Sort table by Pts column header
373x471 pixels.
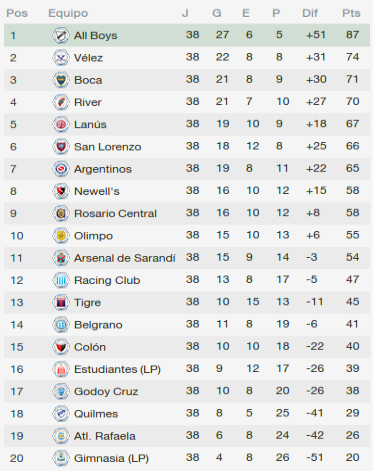[x=351, y=13]
